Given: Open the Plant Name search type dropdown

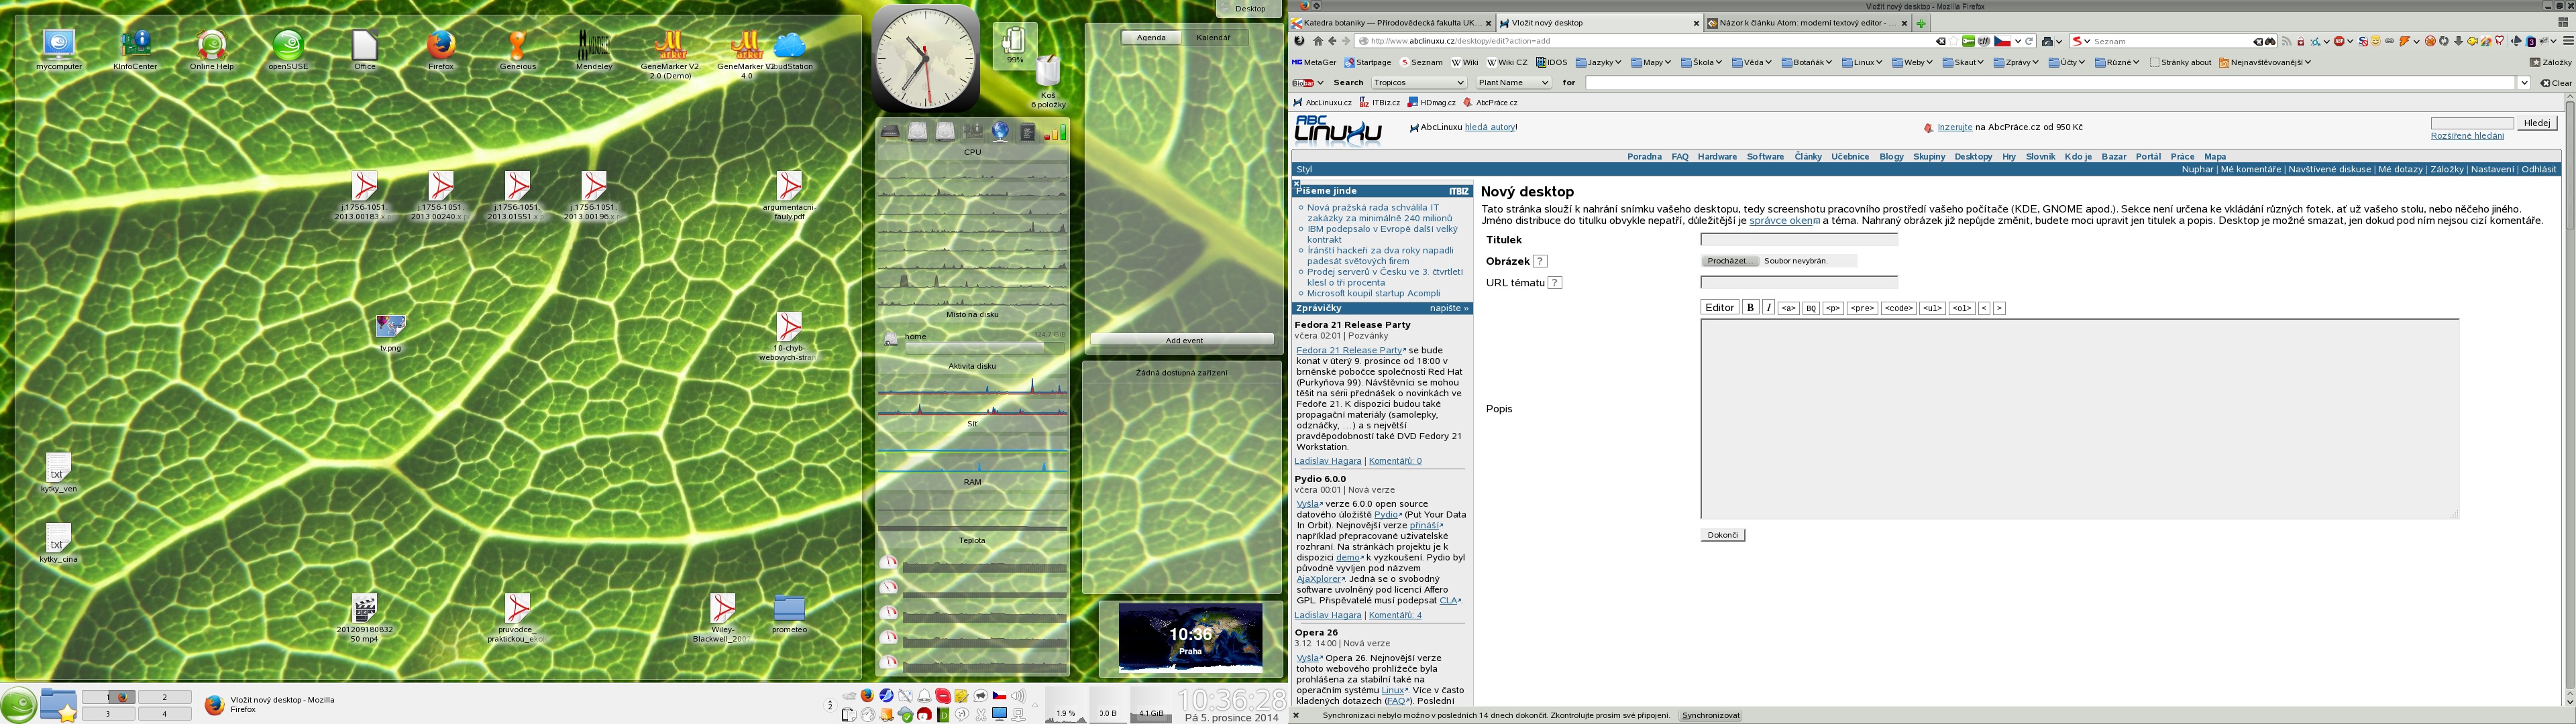Looking at the screenshot, I should point(1513,83).
